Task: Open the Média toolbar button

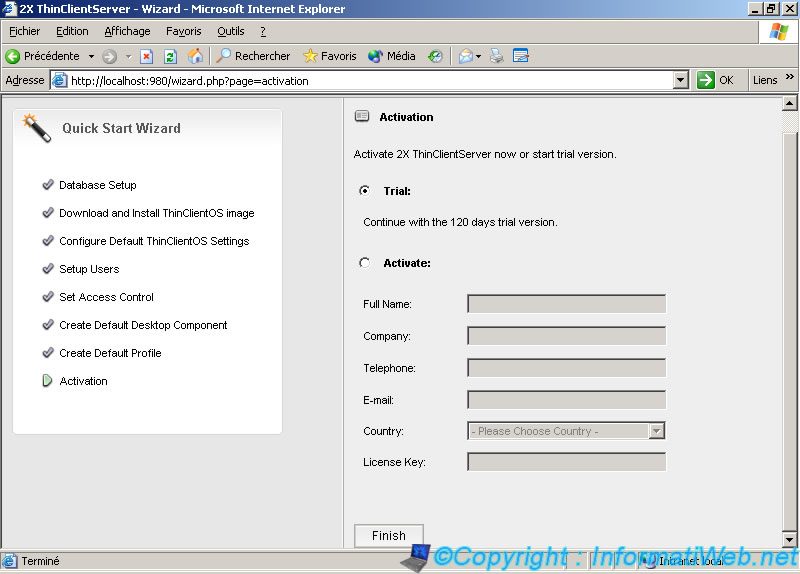Action: click(x=392, y=56)
